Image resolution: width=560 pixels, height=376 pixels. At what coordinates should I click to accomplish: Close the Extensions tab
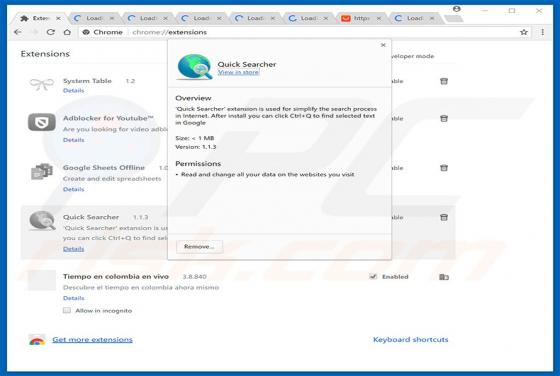click(x=58, y=18)
